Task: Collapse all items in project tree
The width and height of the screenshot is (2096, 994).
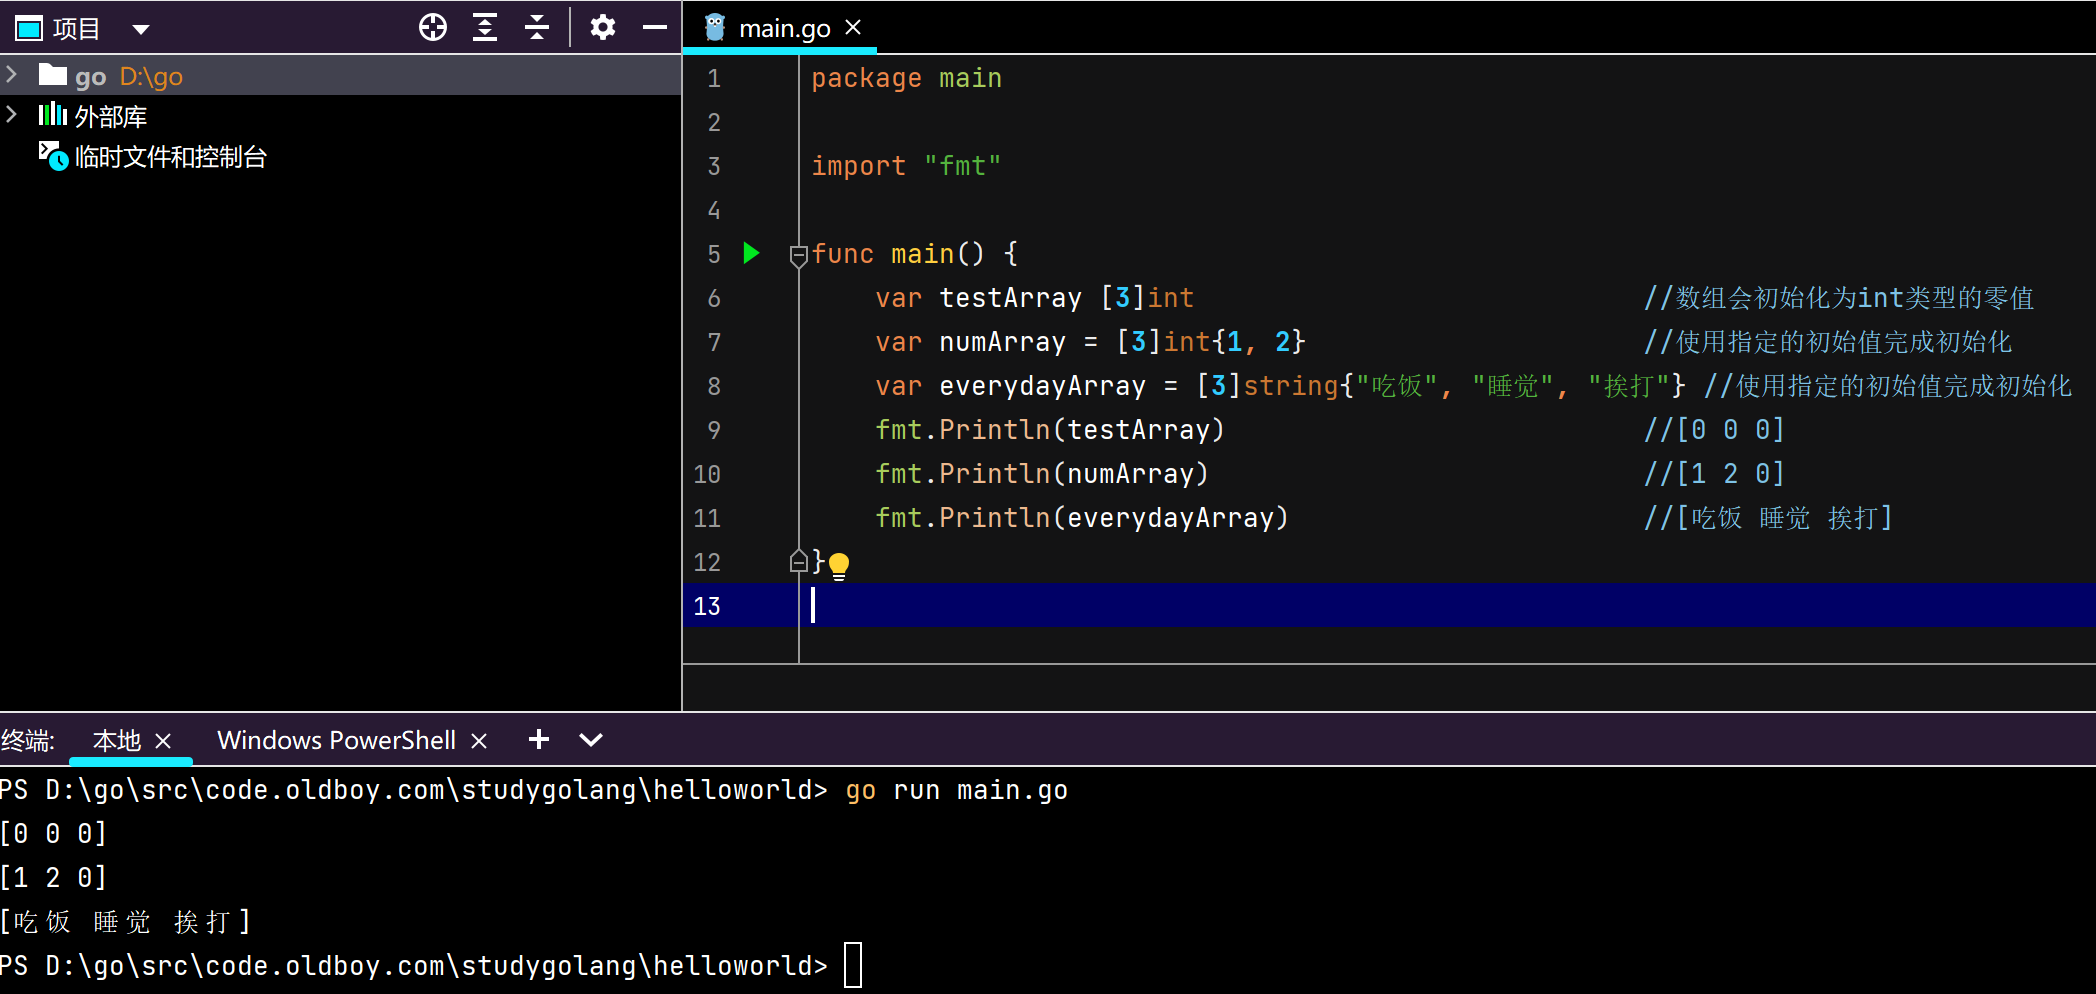Action: 537,28
